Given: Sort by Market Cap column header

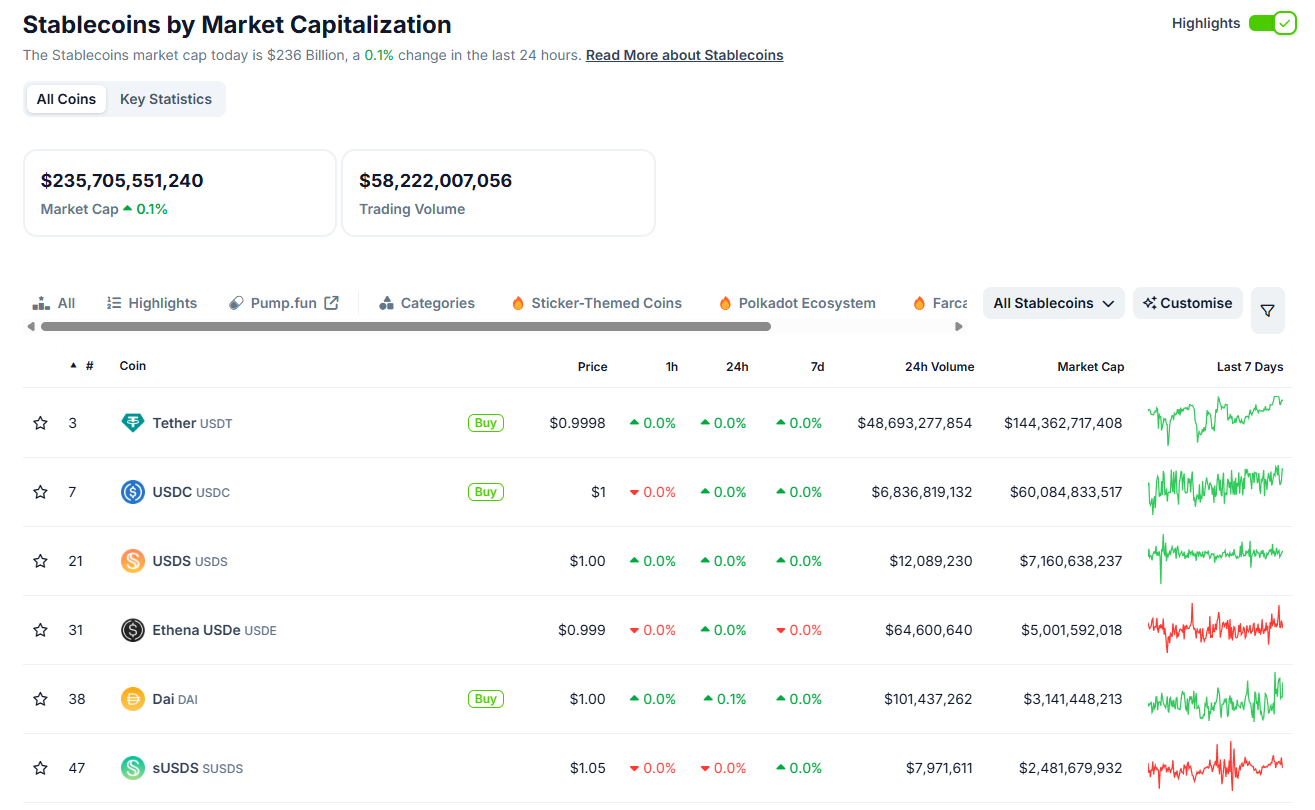Looking at the screenshot, I should pyautogui.click(x=1090, y=367).
